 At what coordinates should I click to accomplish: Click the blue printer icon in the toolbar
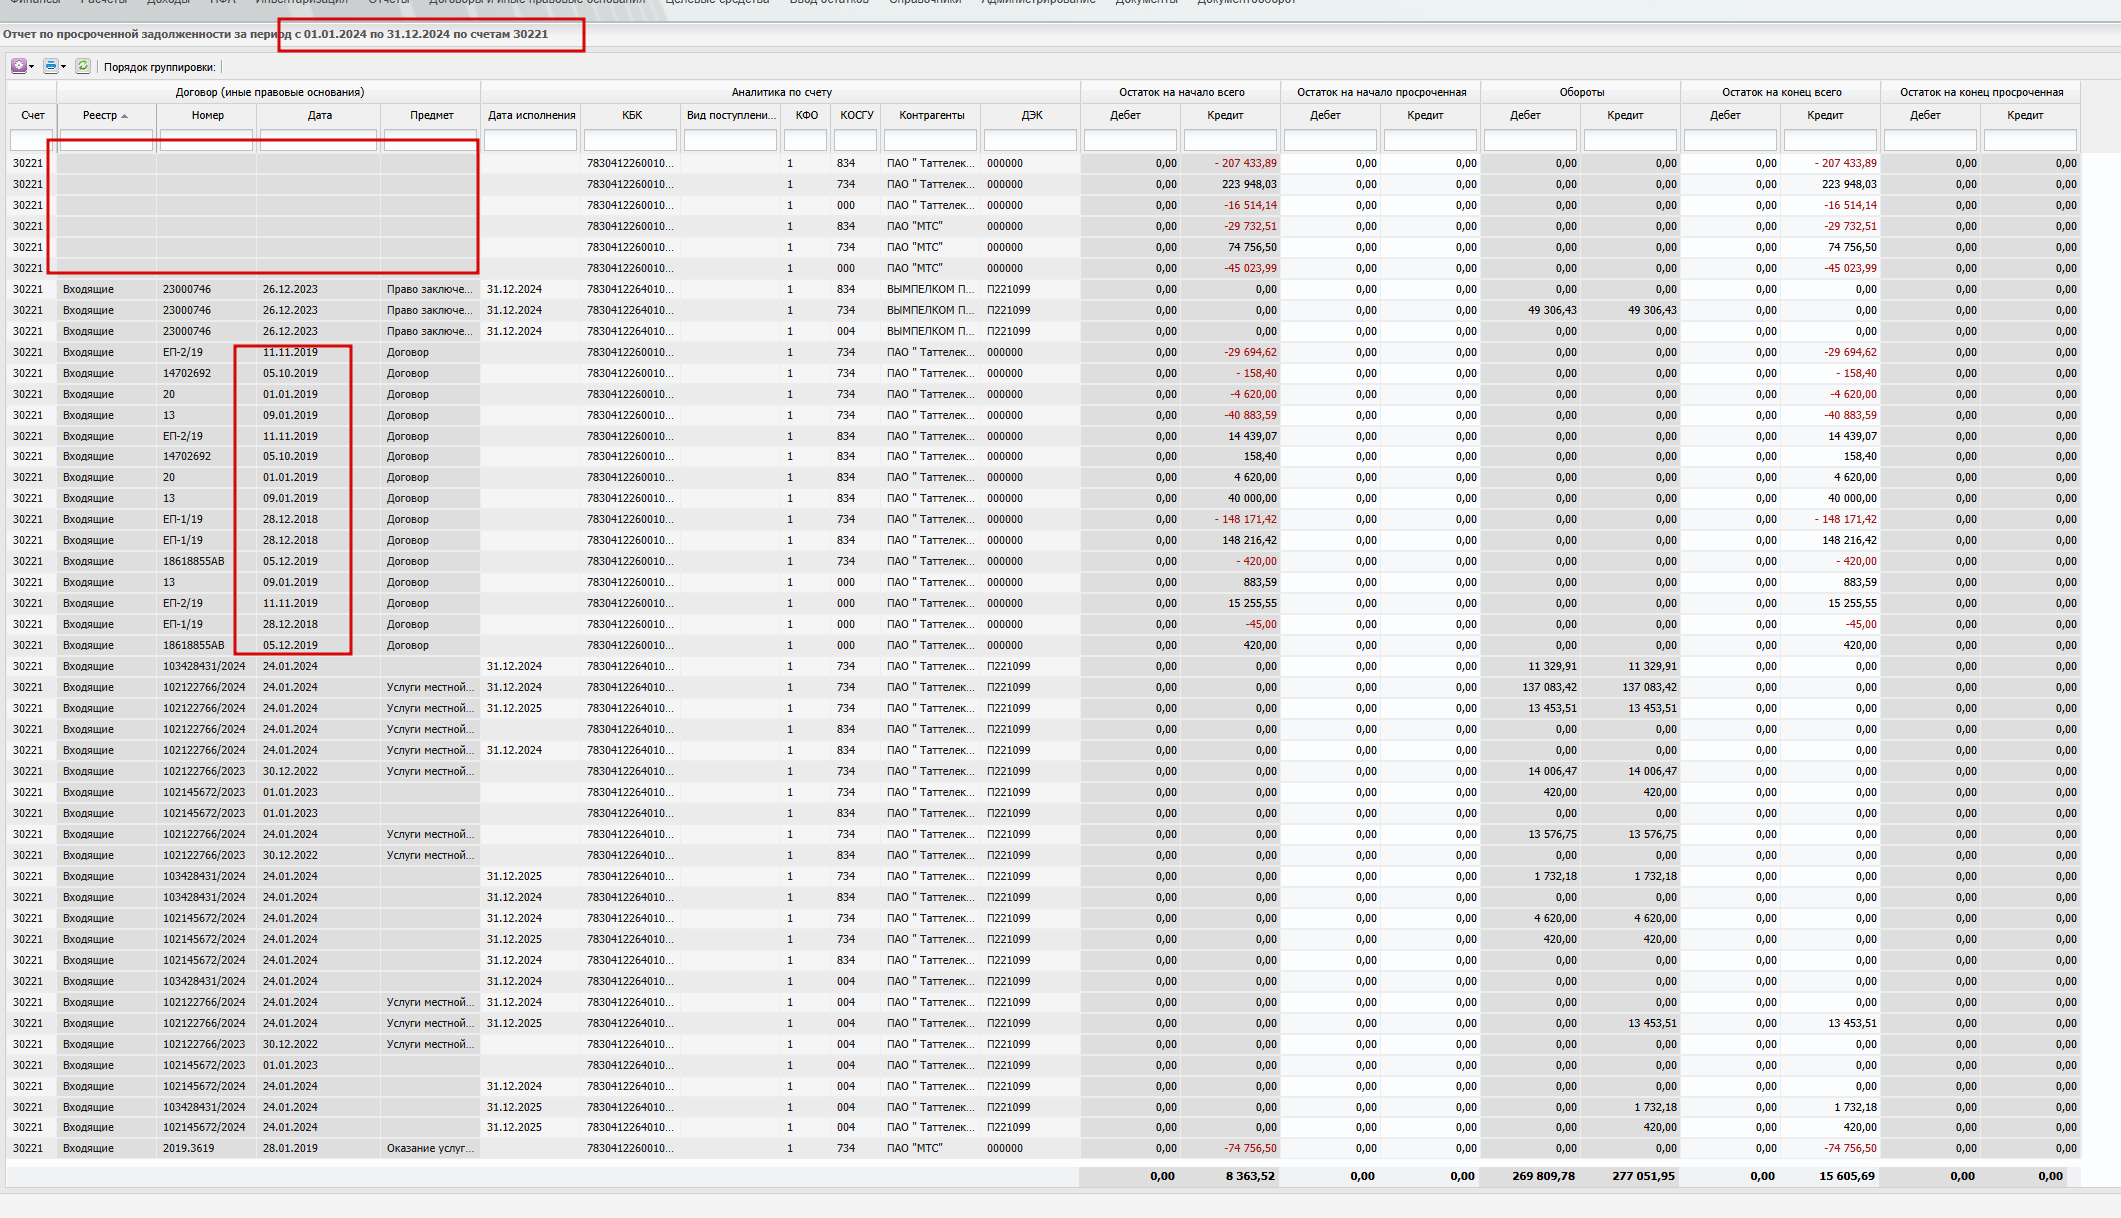50,66
